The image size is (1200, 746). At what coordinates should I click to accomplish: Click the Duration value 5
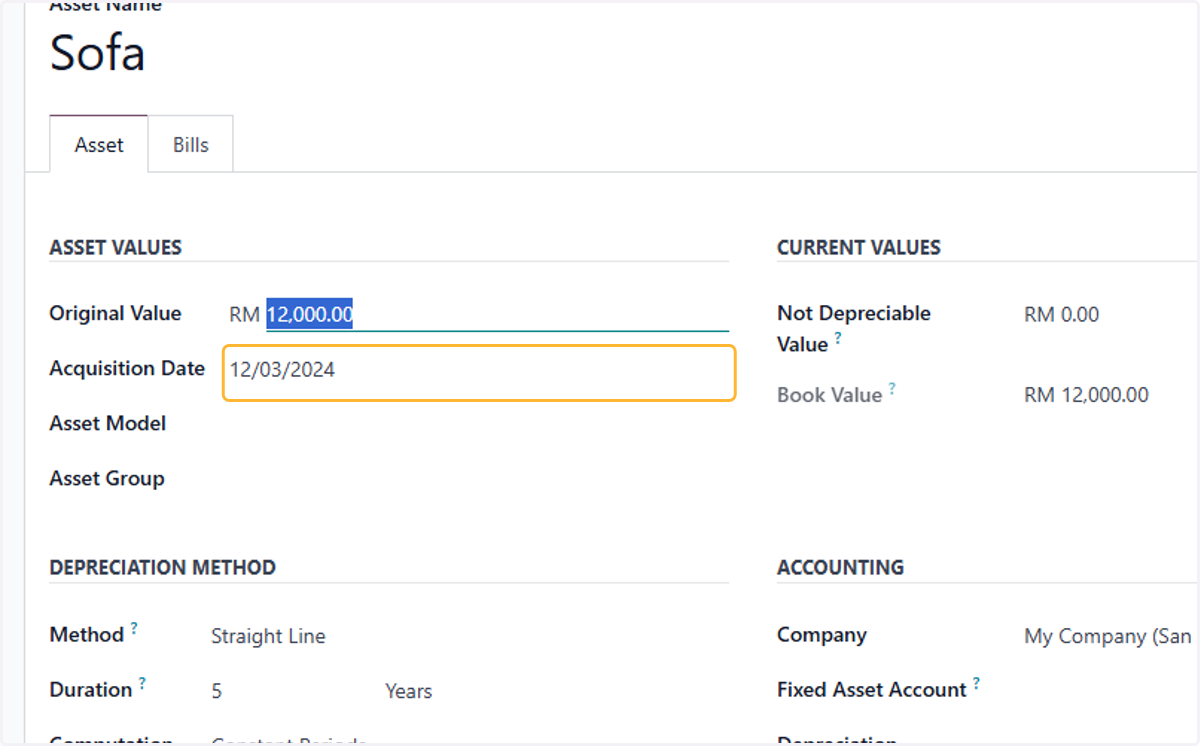point(217,691)
